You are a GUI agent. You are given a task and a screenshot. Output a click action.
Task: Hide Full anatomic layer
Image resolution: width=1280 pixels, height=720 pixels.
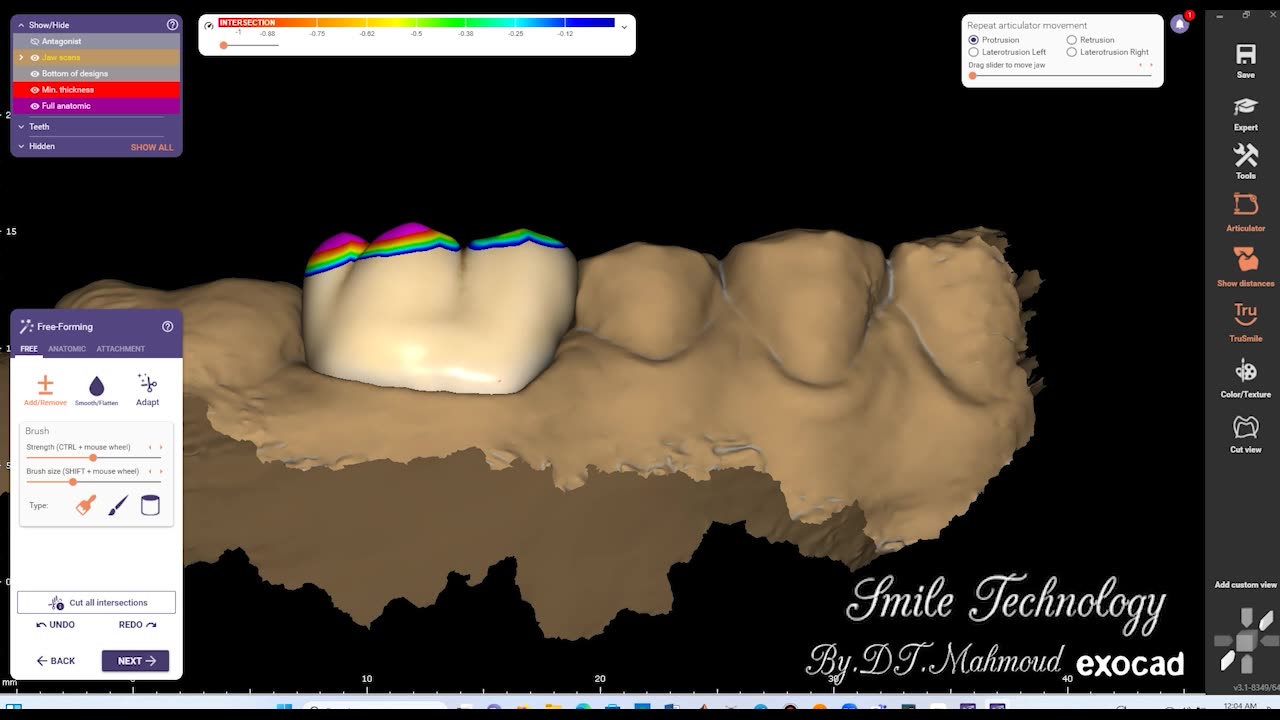[35, 105]
